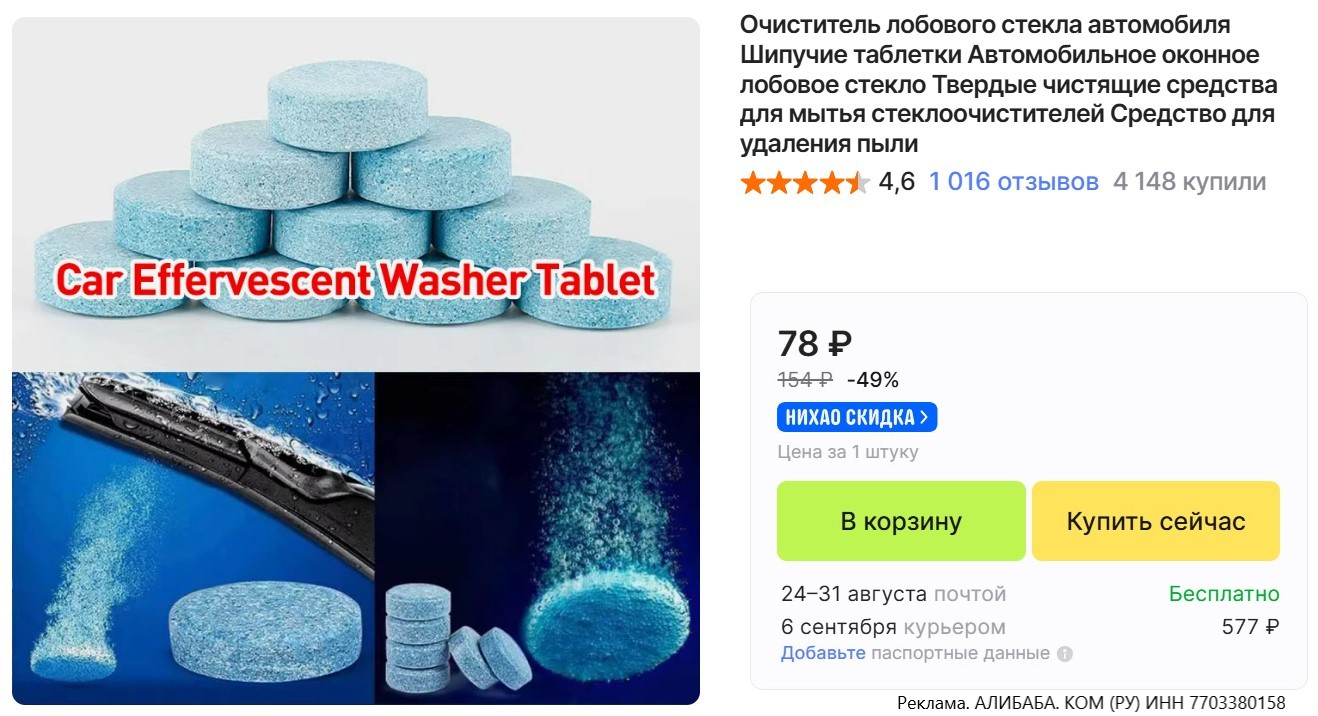
Task: Click the product title text
Action: point(1008,84)
